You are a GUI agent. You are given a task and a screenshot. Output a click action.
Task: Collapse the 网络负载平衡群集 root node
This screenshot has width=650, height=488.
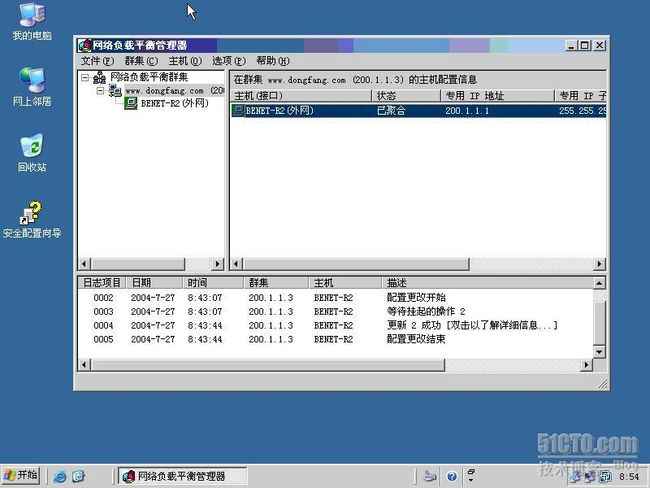click(x=85, y=78)
